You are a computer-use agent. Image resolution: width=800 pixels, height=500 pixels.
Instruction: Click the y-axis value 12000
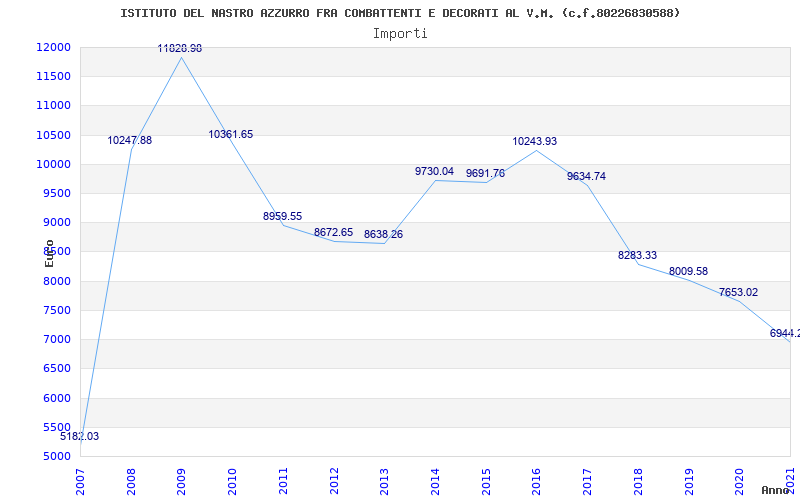click(x=53, y=47)
